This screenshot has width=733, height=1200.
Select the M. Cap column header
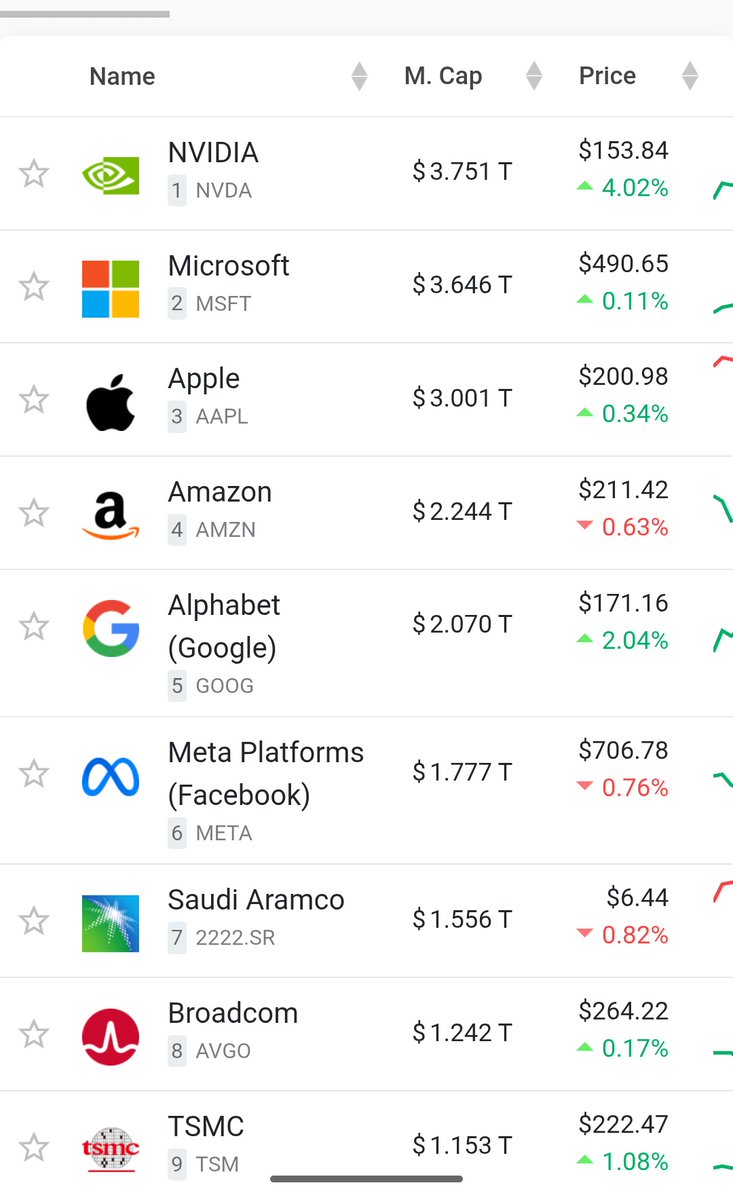[x=443, y=76]
